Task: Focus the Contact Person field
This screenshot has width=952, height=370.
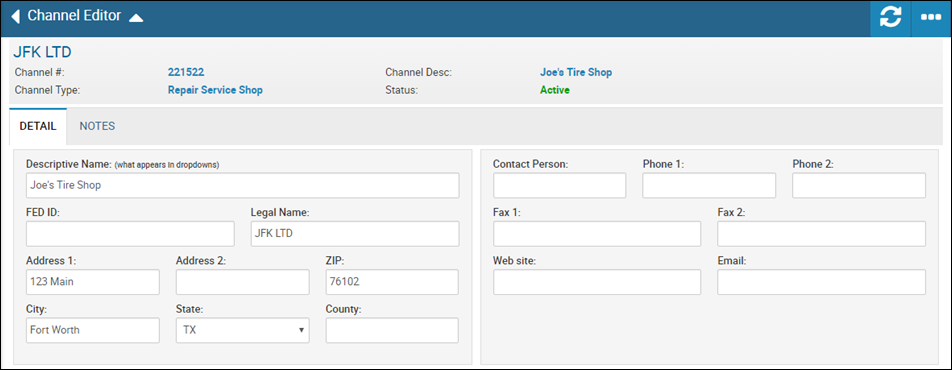Action: point(559,185)
